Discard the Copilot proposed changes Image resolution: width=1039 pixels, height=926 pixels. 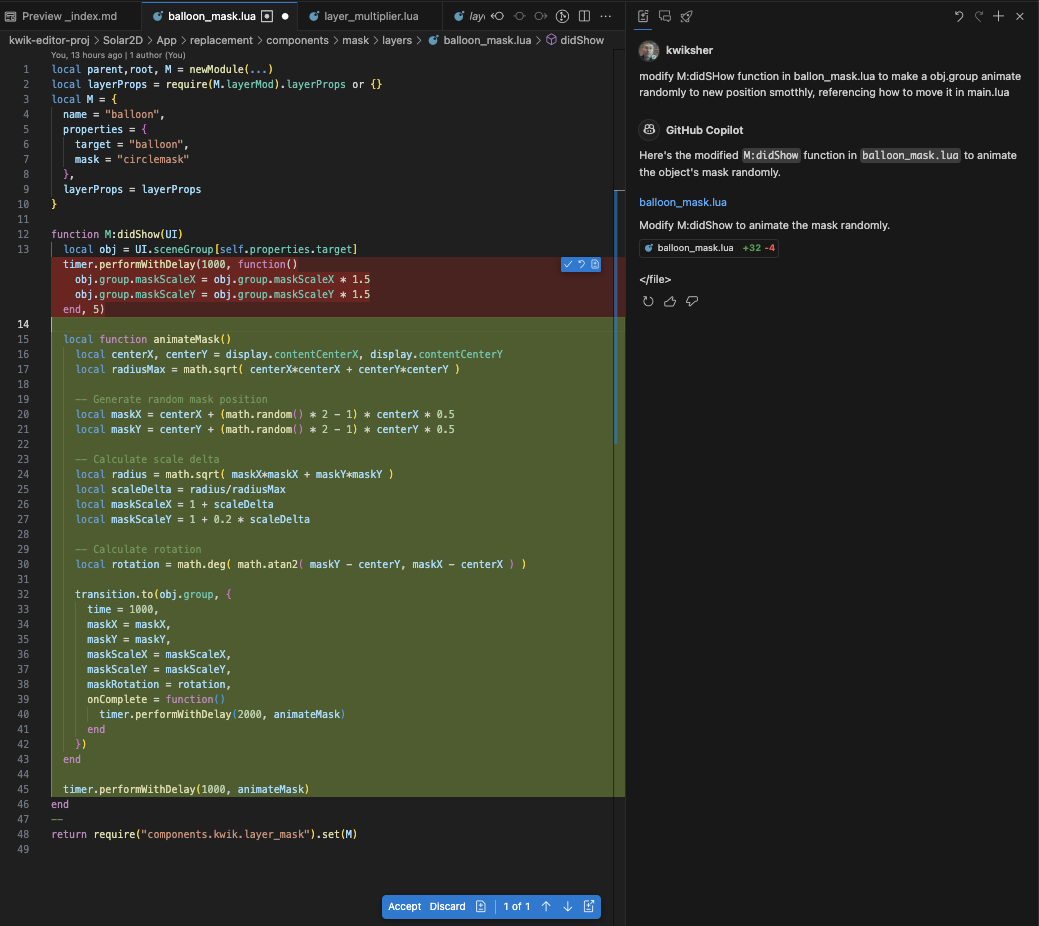(447, 906)
